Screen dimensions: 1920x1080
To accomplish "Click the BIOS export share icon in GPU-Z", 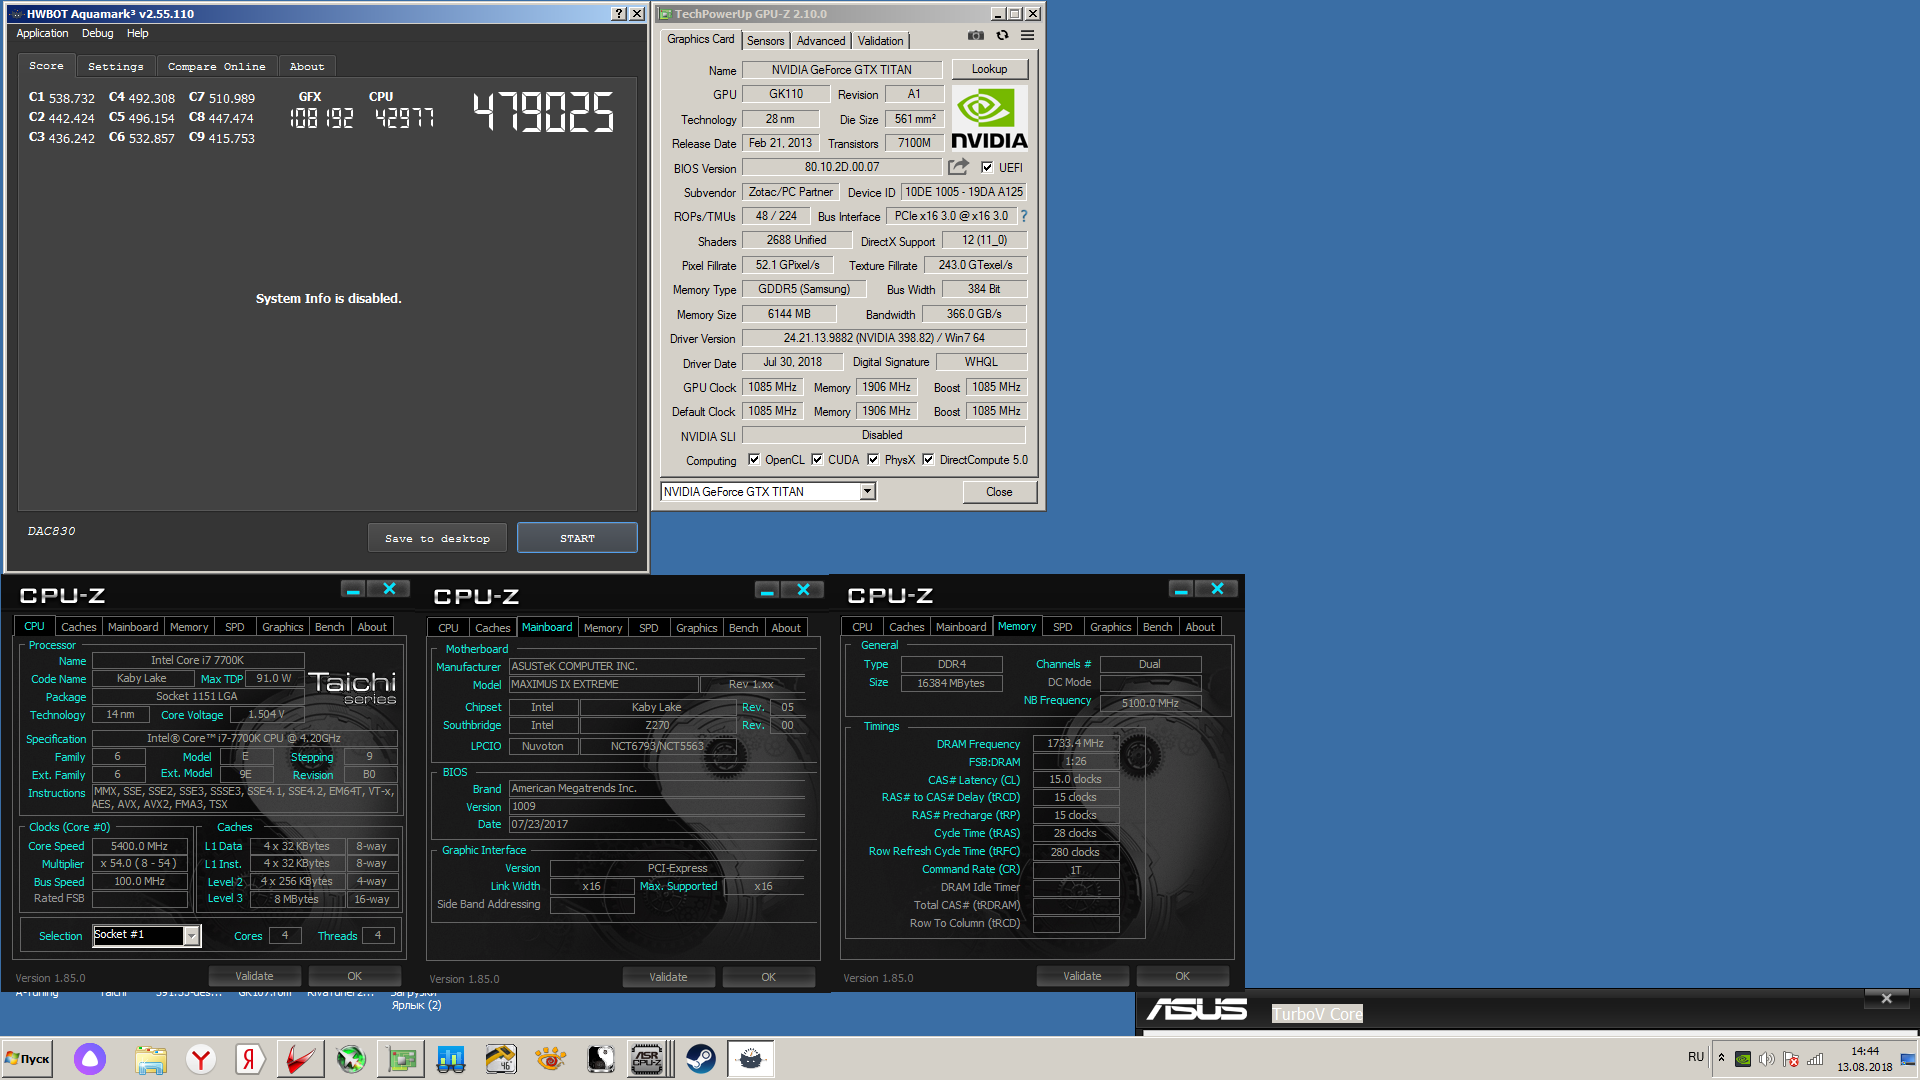I will point(959,167).
